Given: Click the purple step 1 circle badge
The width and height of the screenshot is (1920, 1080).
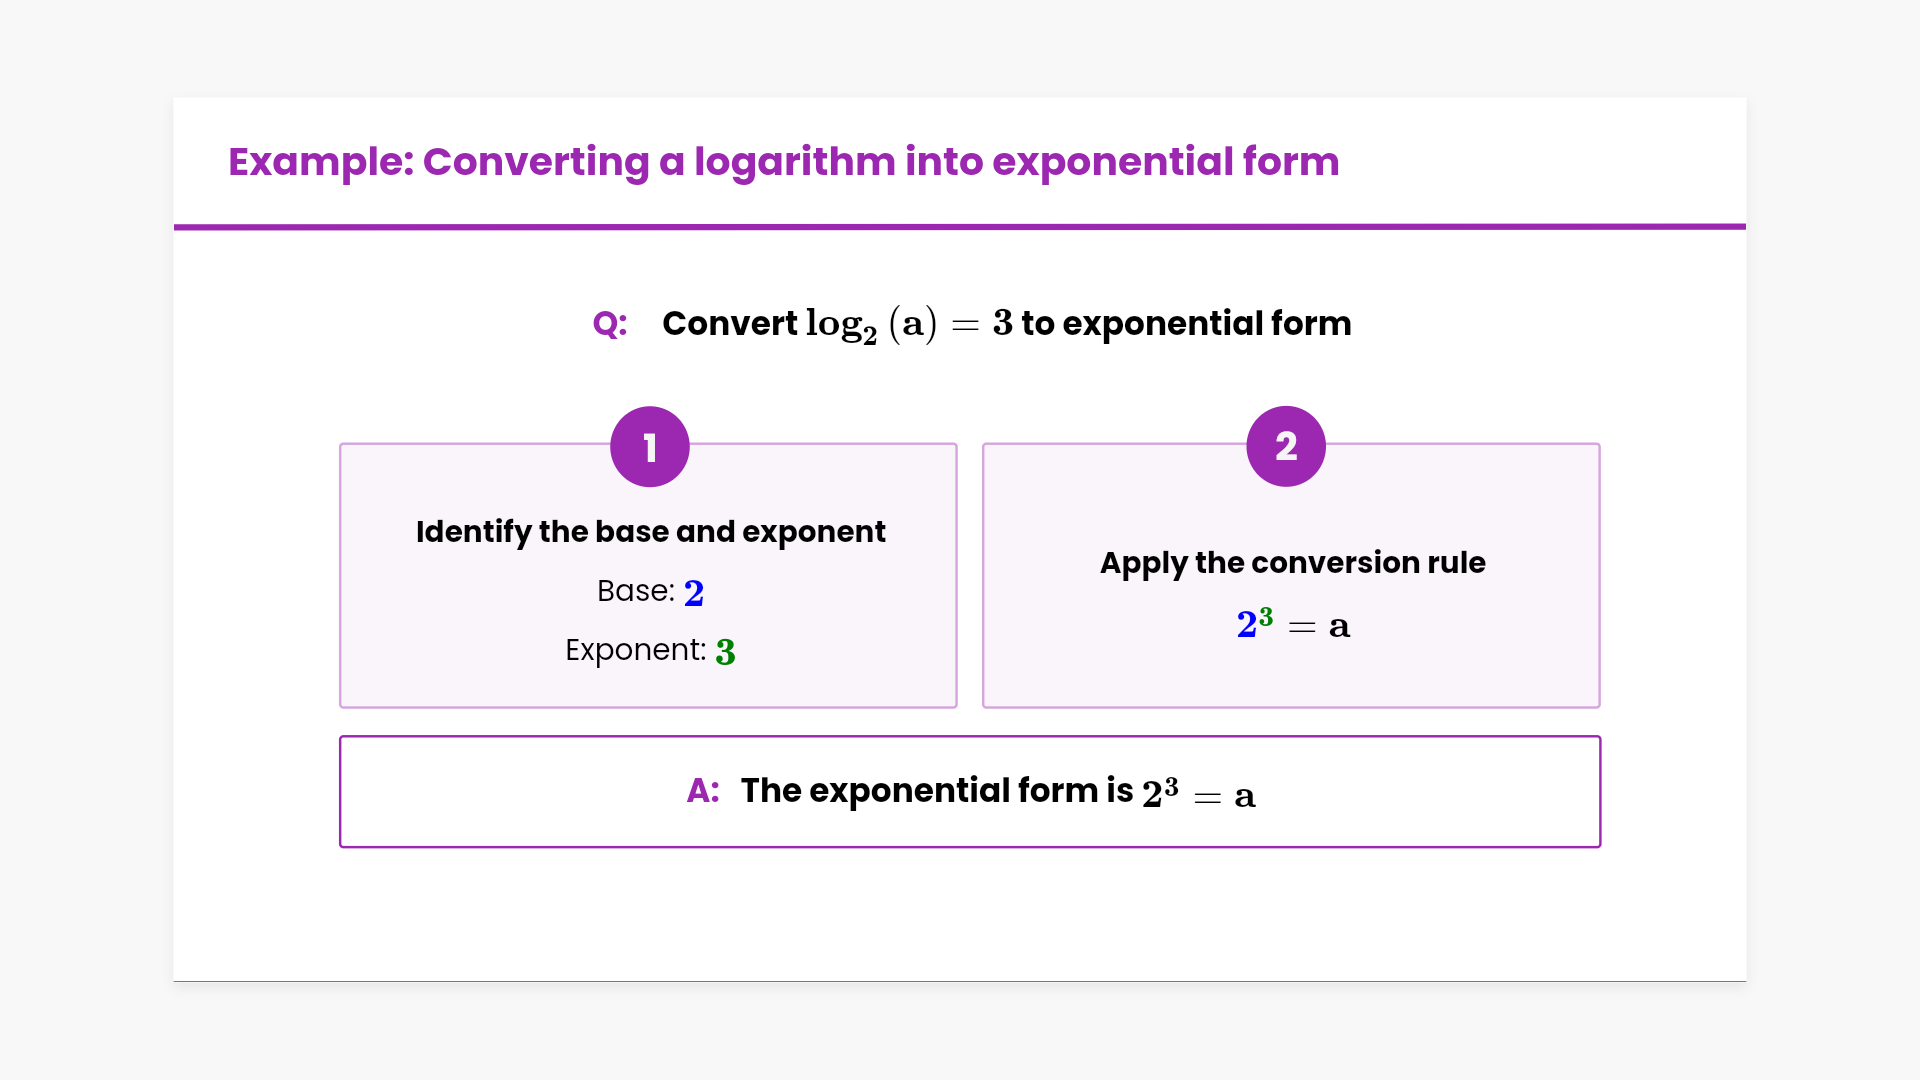Looking at the screenshot, I should (x=650, y=446).
